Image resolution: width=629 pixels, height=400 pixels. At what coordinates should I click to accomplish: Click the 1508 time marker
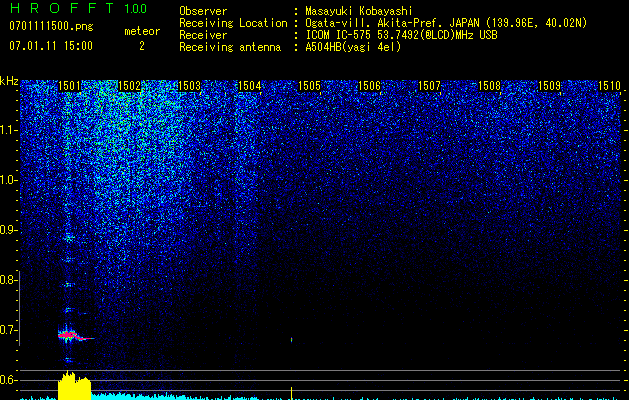click(490, 86)
